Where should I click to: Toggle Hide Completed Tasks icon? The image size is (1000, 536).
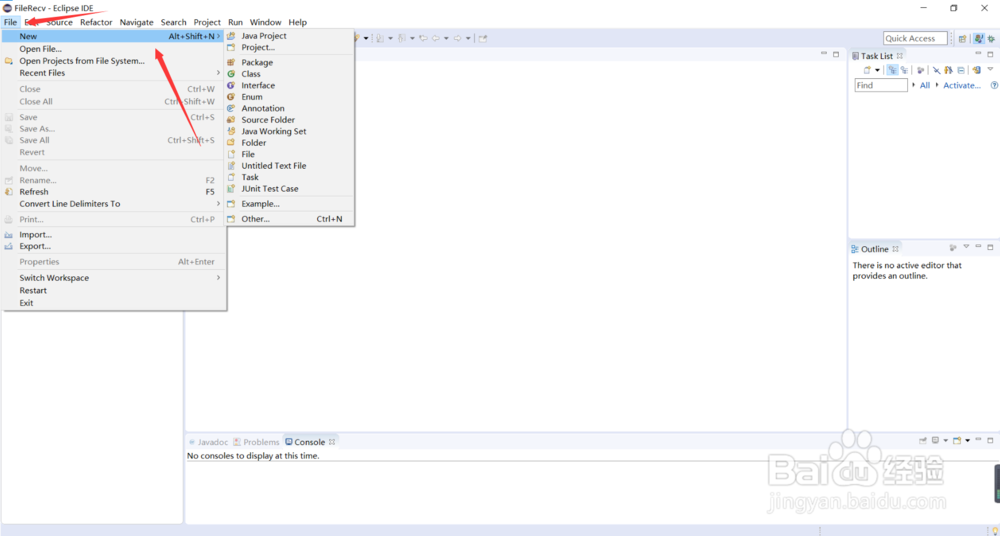pyautogui.click(x=936, y=70)
